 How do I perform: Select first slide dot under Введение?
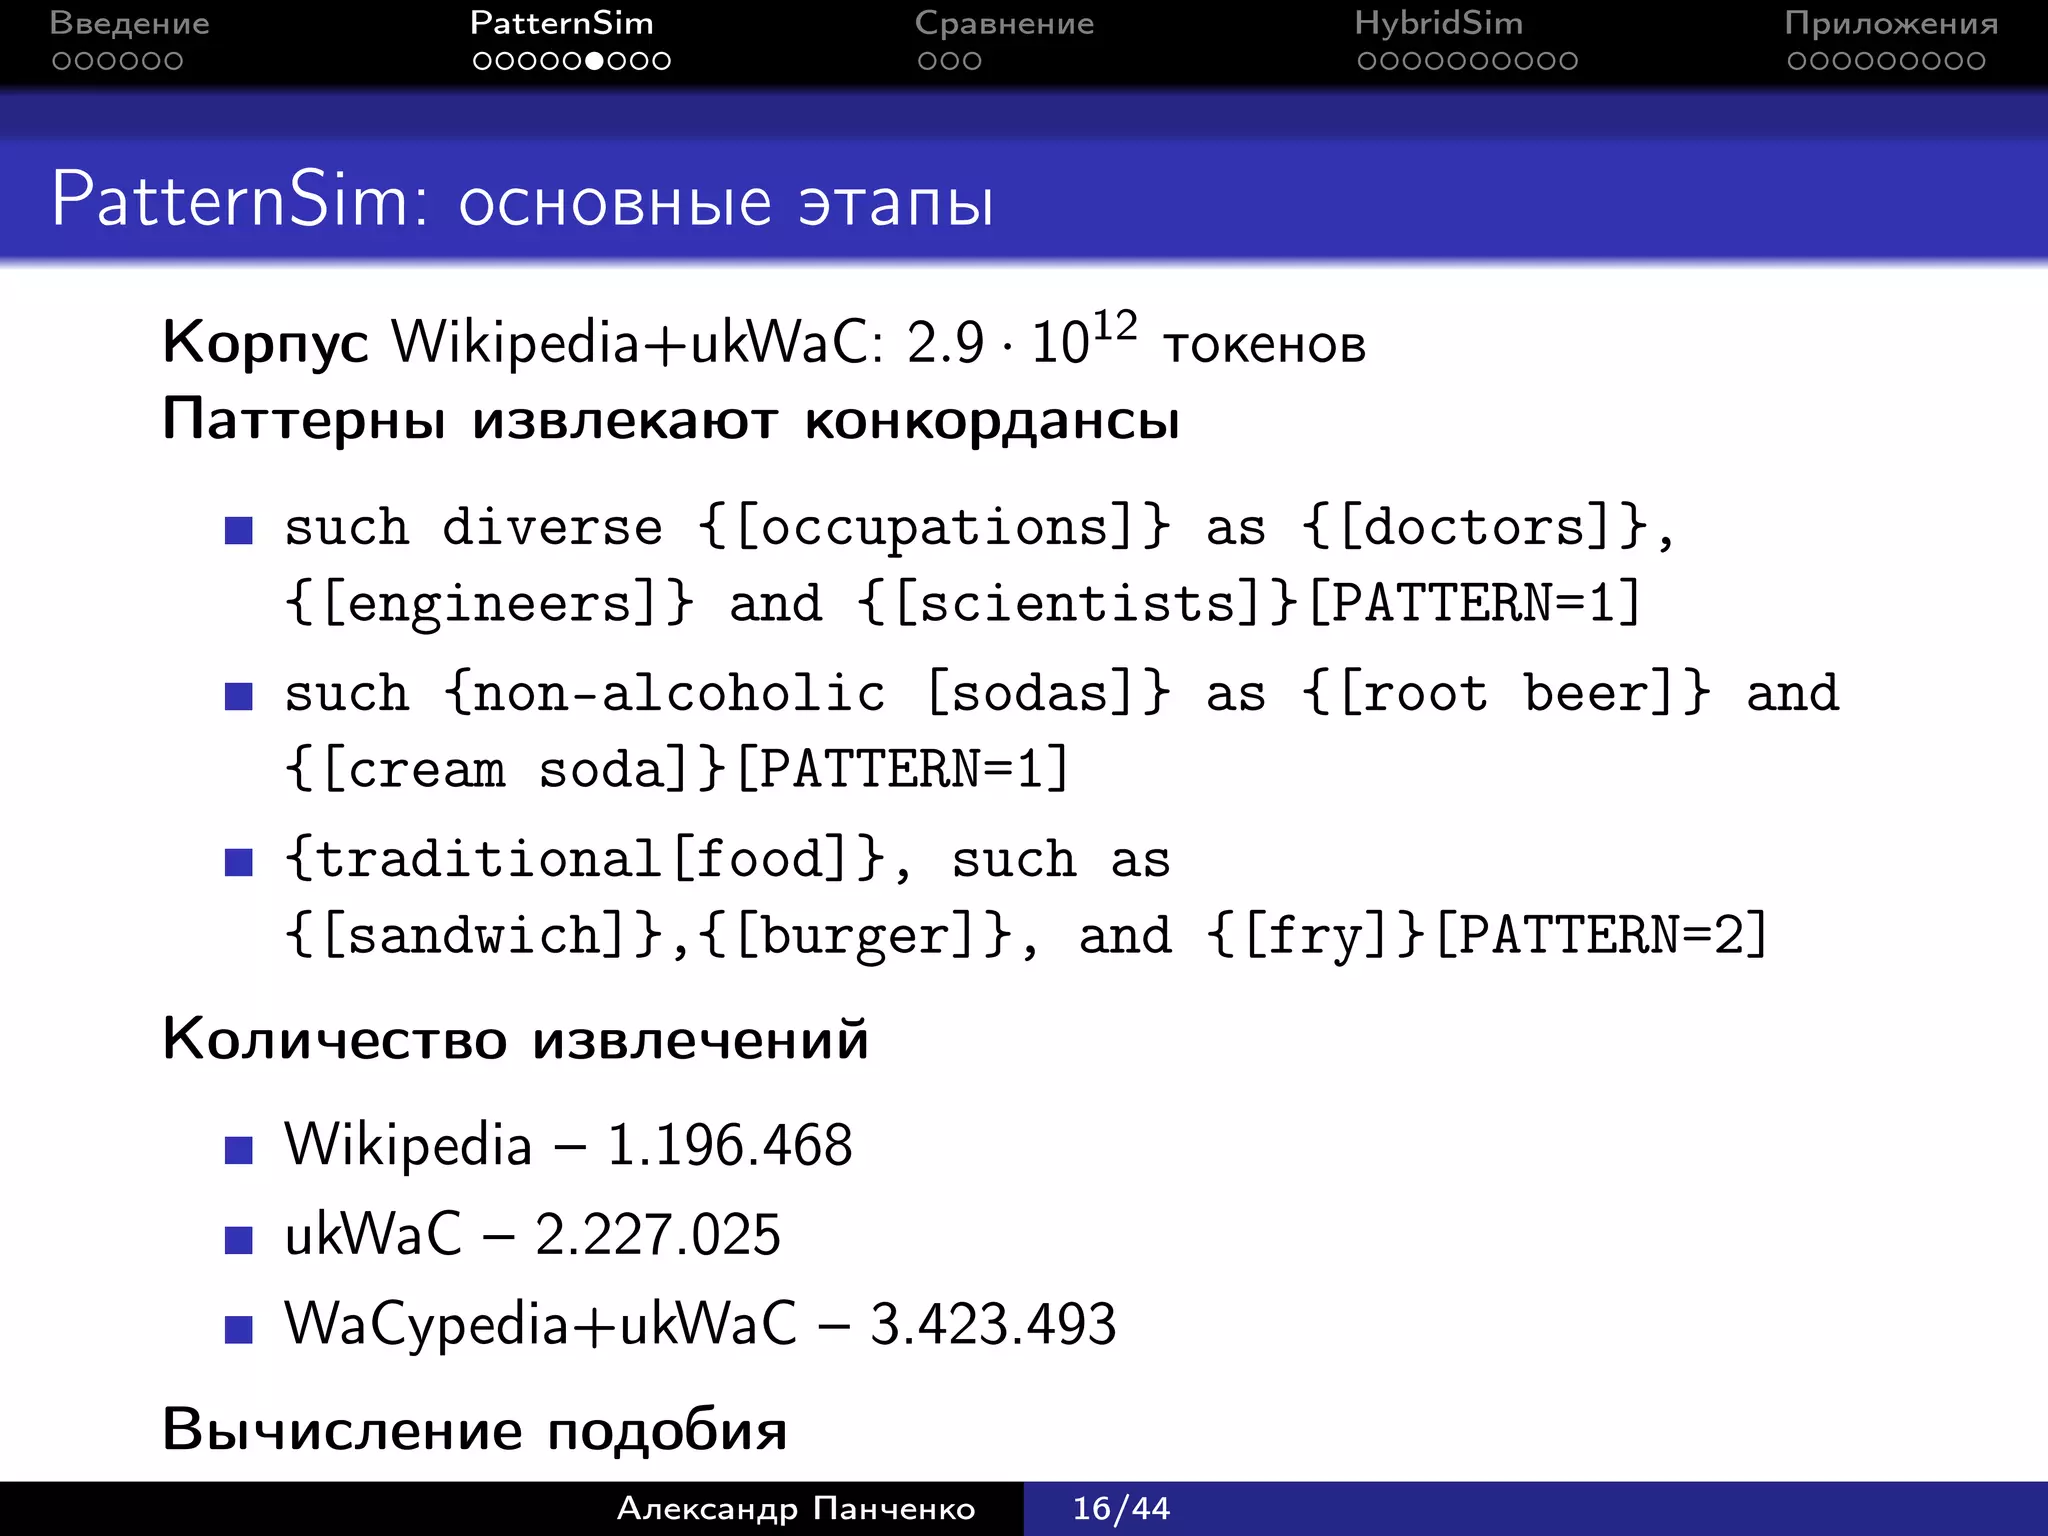[62, 61]
